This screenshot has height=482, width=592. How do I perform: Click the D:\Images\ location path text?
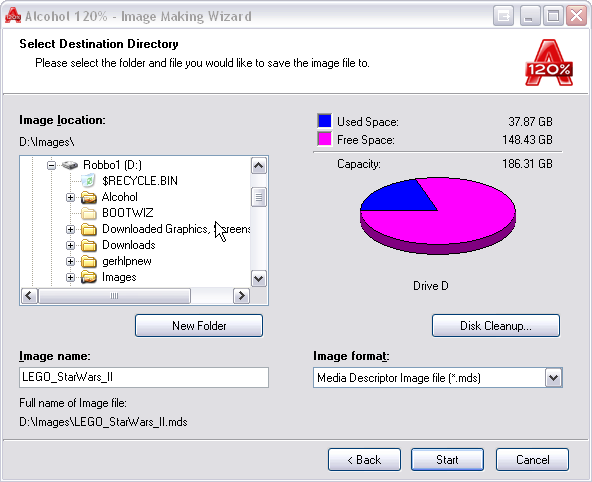pyautogui.click(x=47, y=142)
